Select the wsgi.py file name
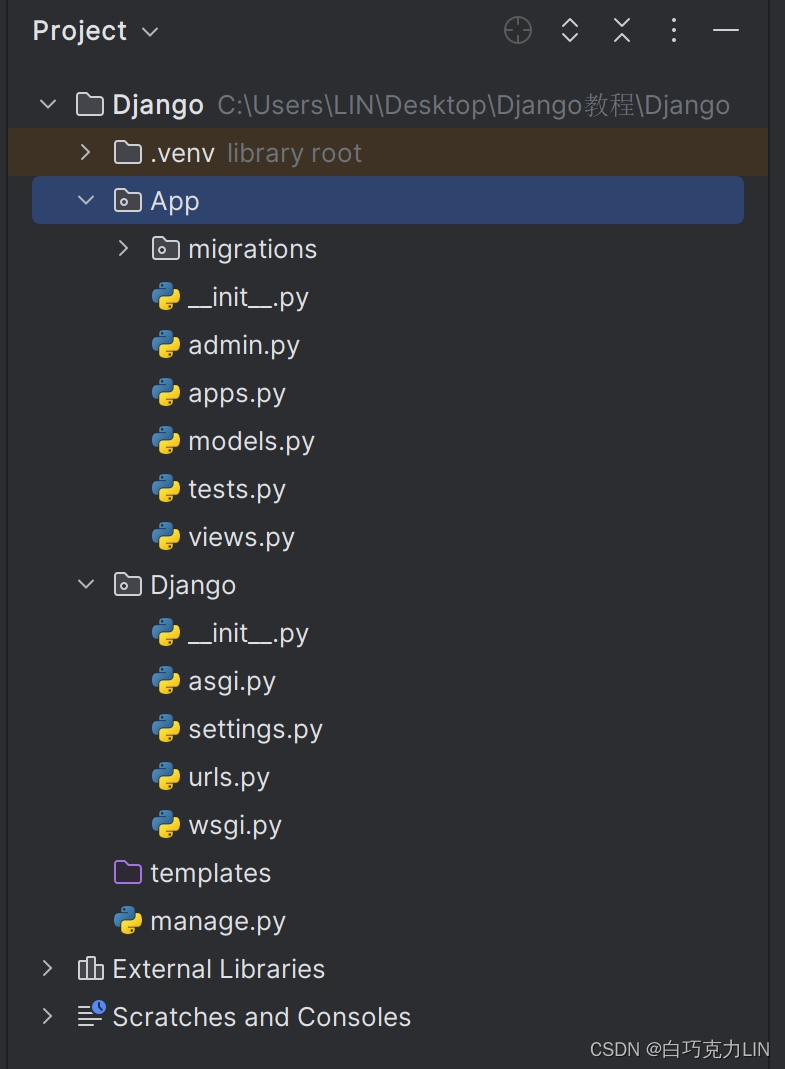 235,826
